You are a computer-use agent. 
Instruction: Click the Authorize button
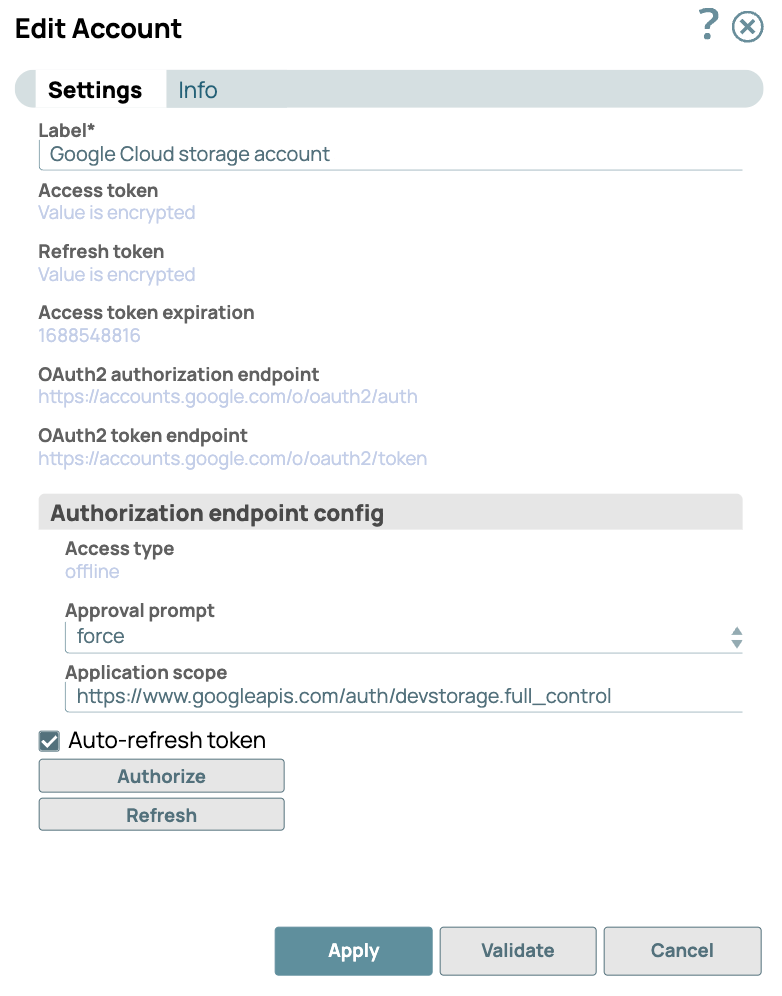[161, 776]
